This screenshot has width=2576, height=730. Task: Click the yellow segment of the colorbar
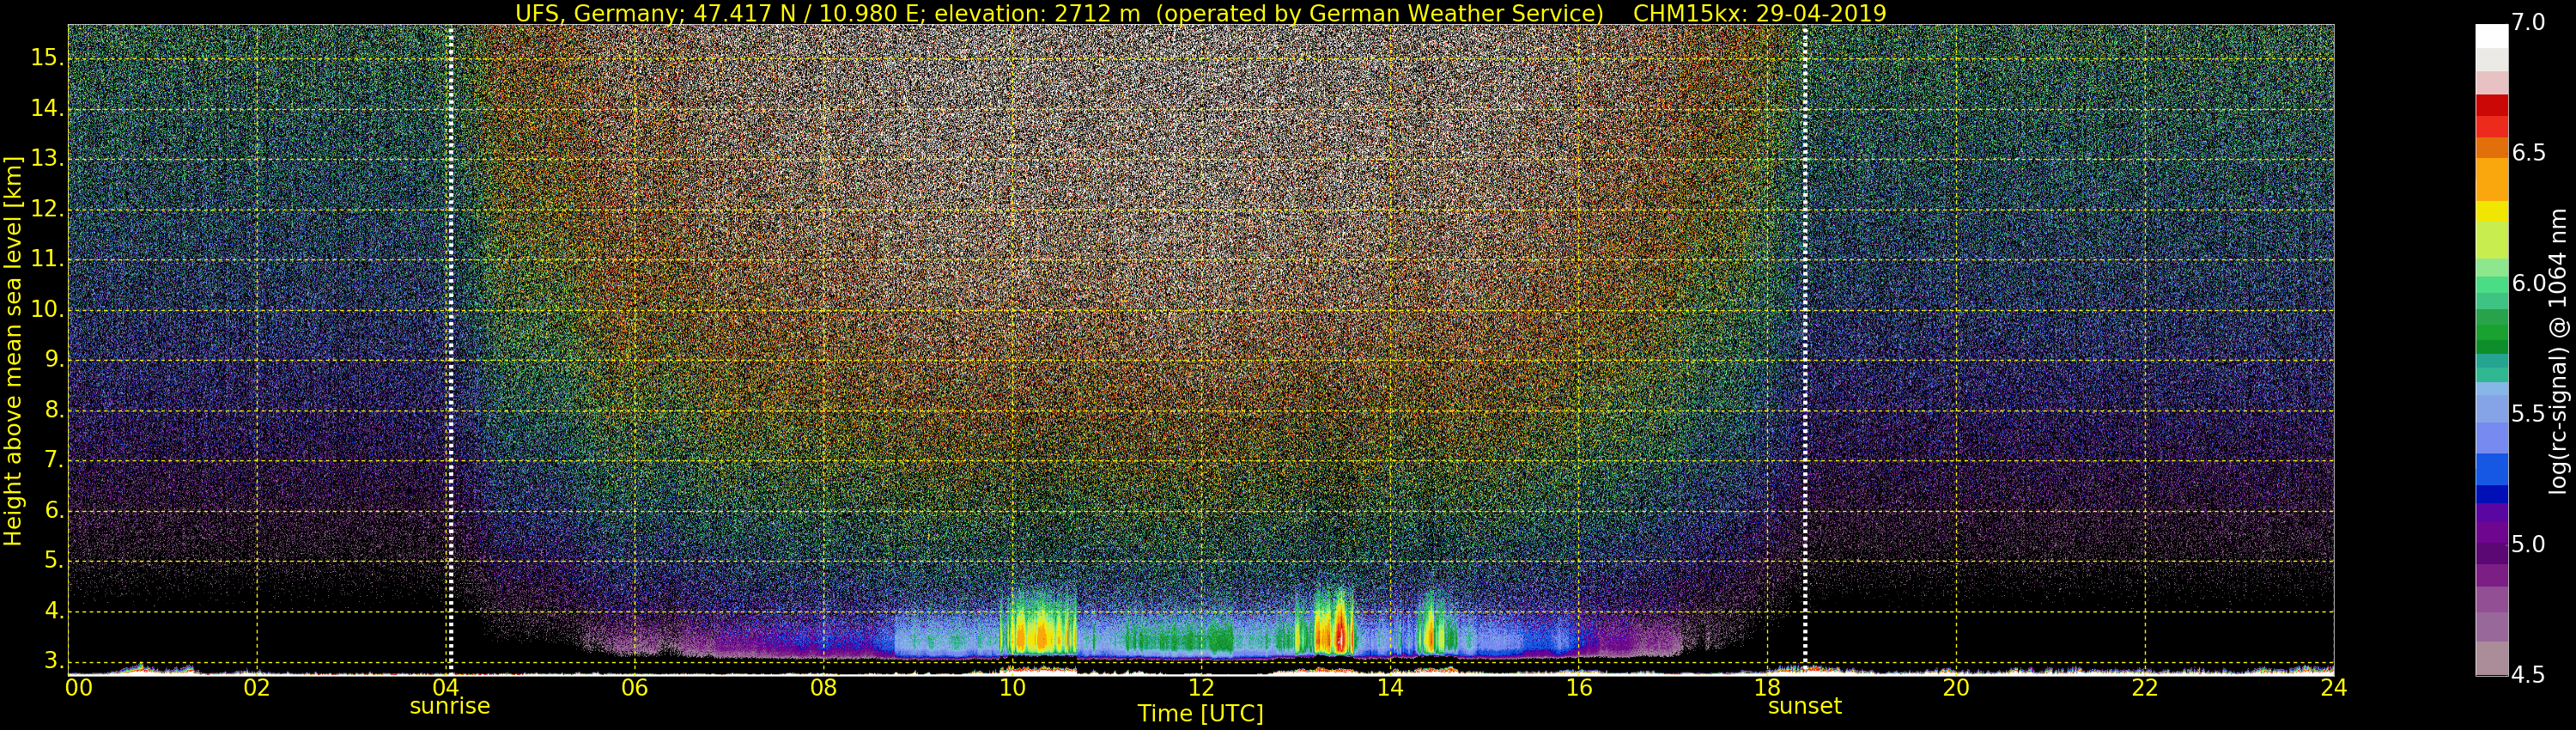point(2491,212)
